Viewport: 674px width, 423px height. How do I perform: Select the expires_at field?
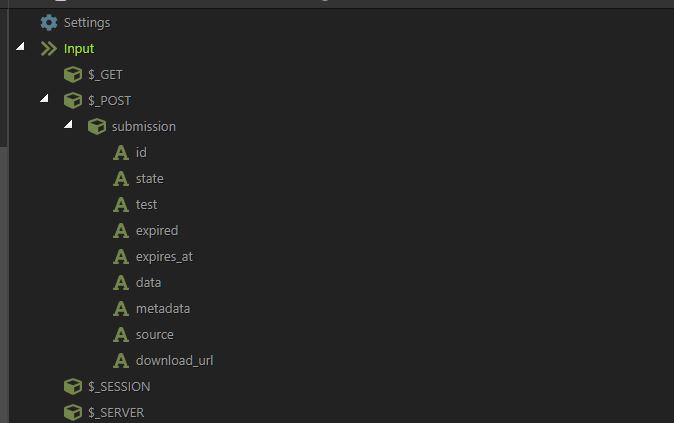tap(164, 256)
